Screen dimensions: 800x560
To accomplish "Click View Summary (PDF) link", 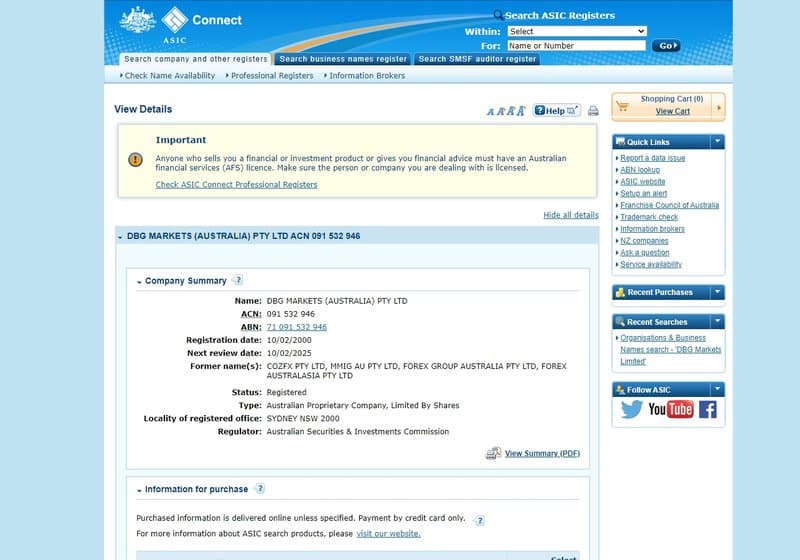I will (542, 453).
